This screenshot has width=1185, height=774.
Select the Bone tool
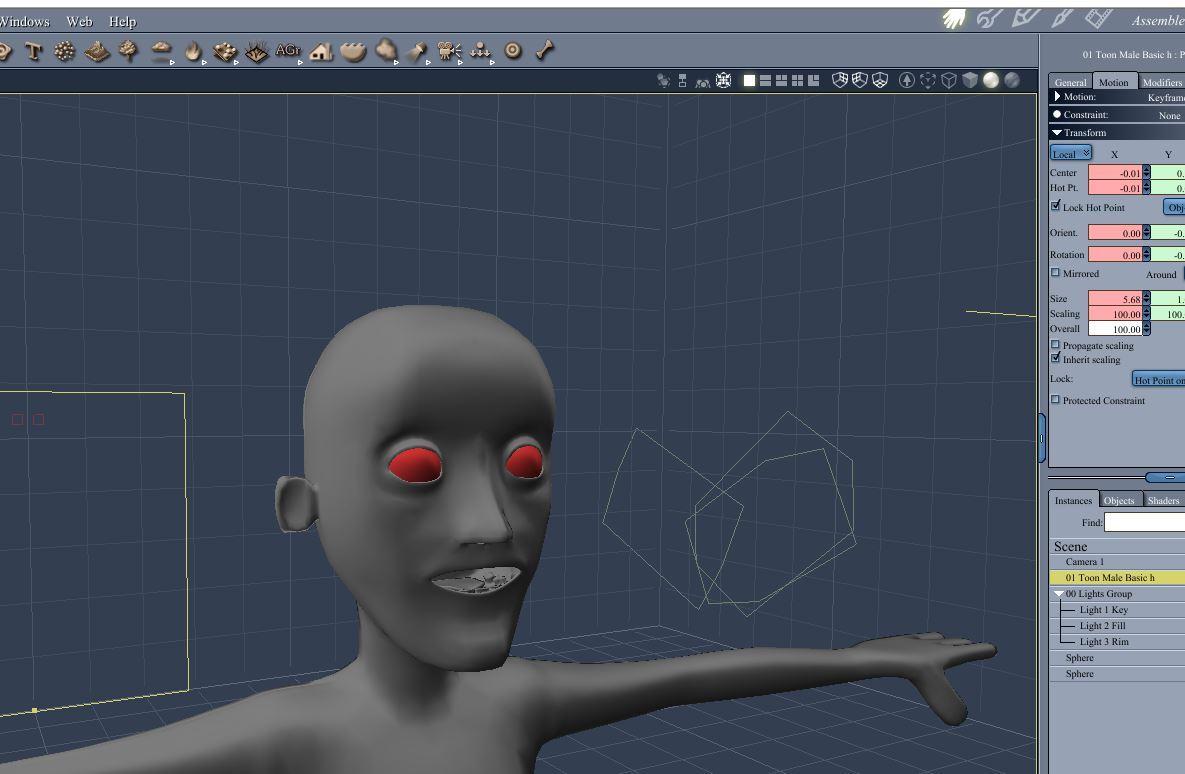(x=545, y=51)
